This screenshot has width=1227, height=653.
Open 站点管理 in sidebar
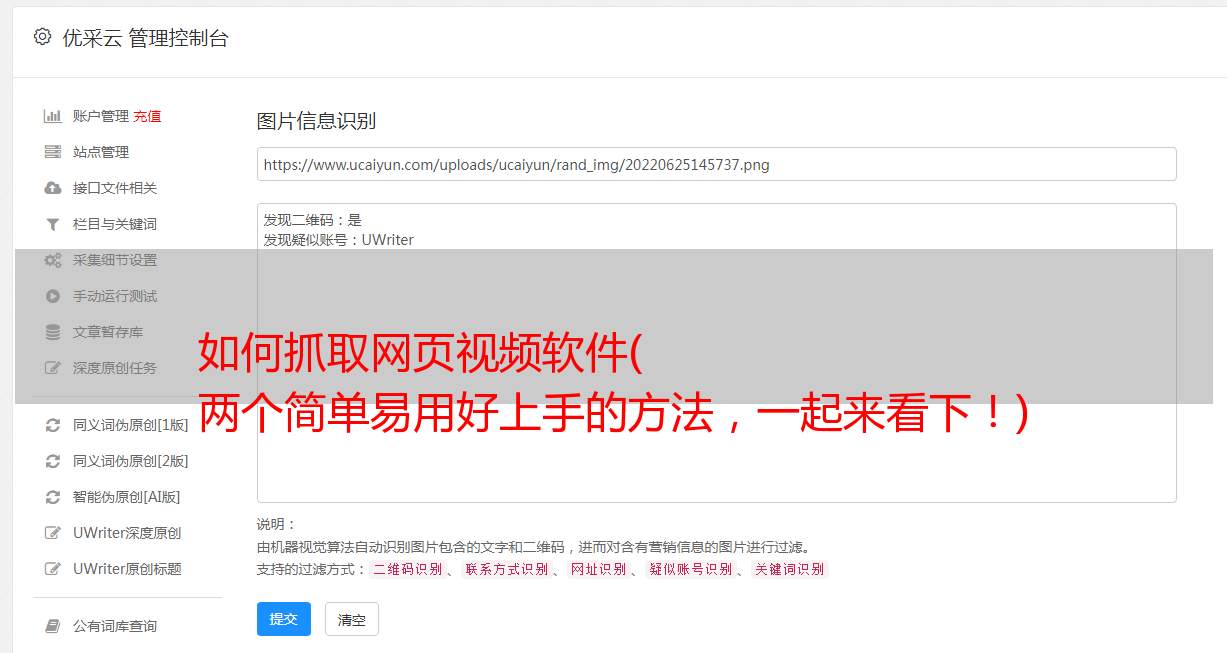[x=101, y=152]
